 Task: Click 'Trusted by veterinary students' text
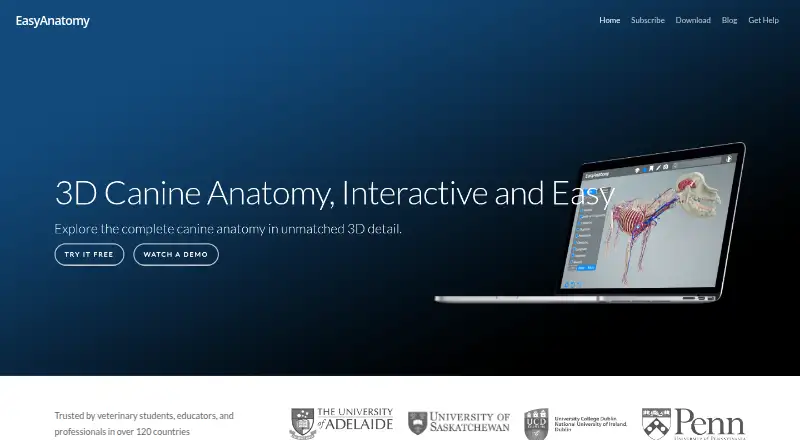pos(144,424)
